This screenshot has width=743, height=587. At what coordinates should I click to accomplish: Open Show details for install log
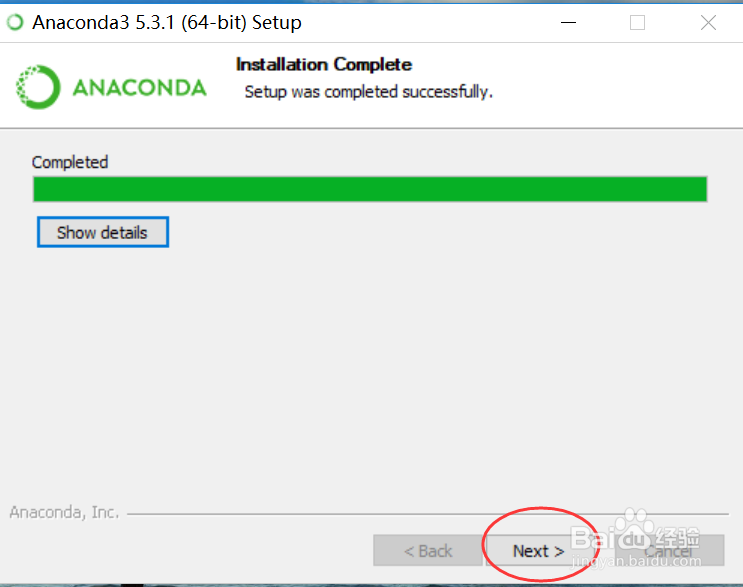(103, 232)
